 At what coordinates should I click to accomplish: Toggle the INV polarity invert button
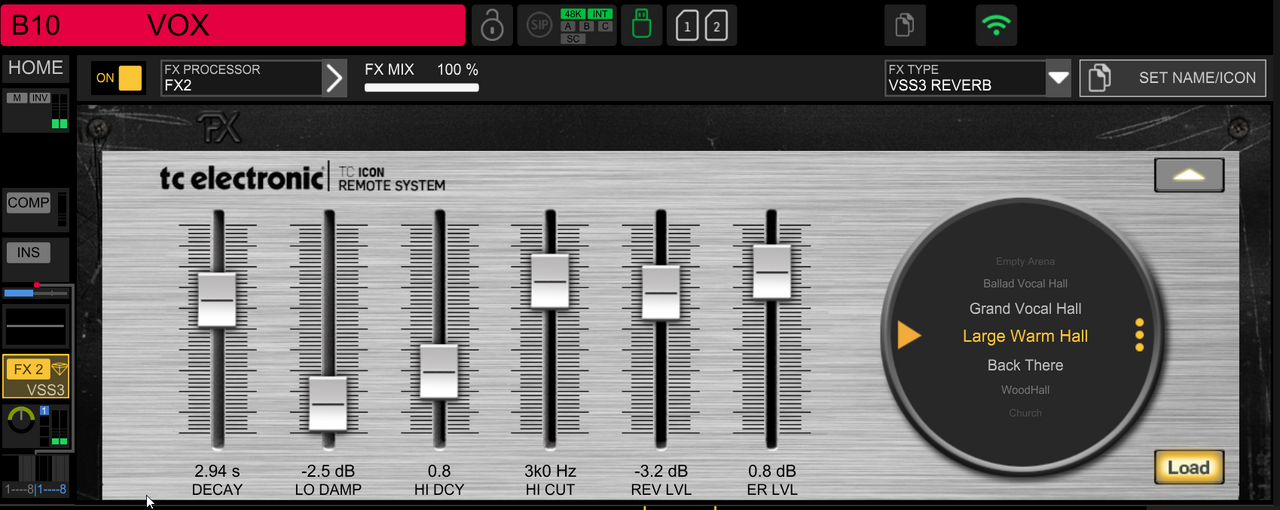39,98
